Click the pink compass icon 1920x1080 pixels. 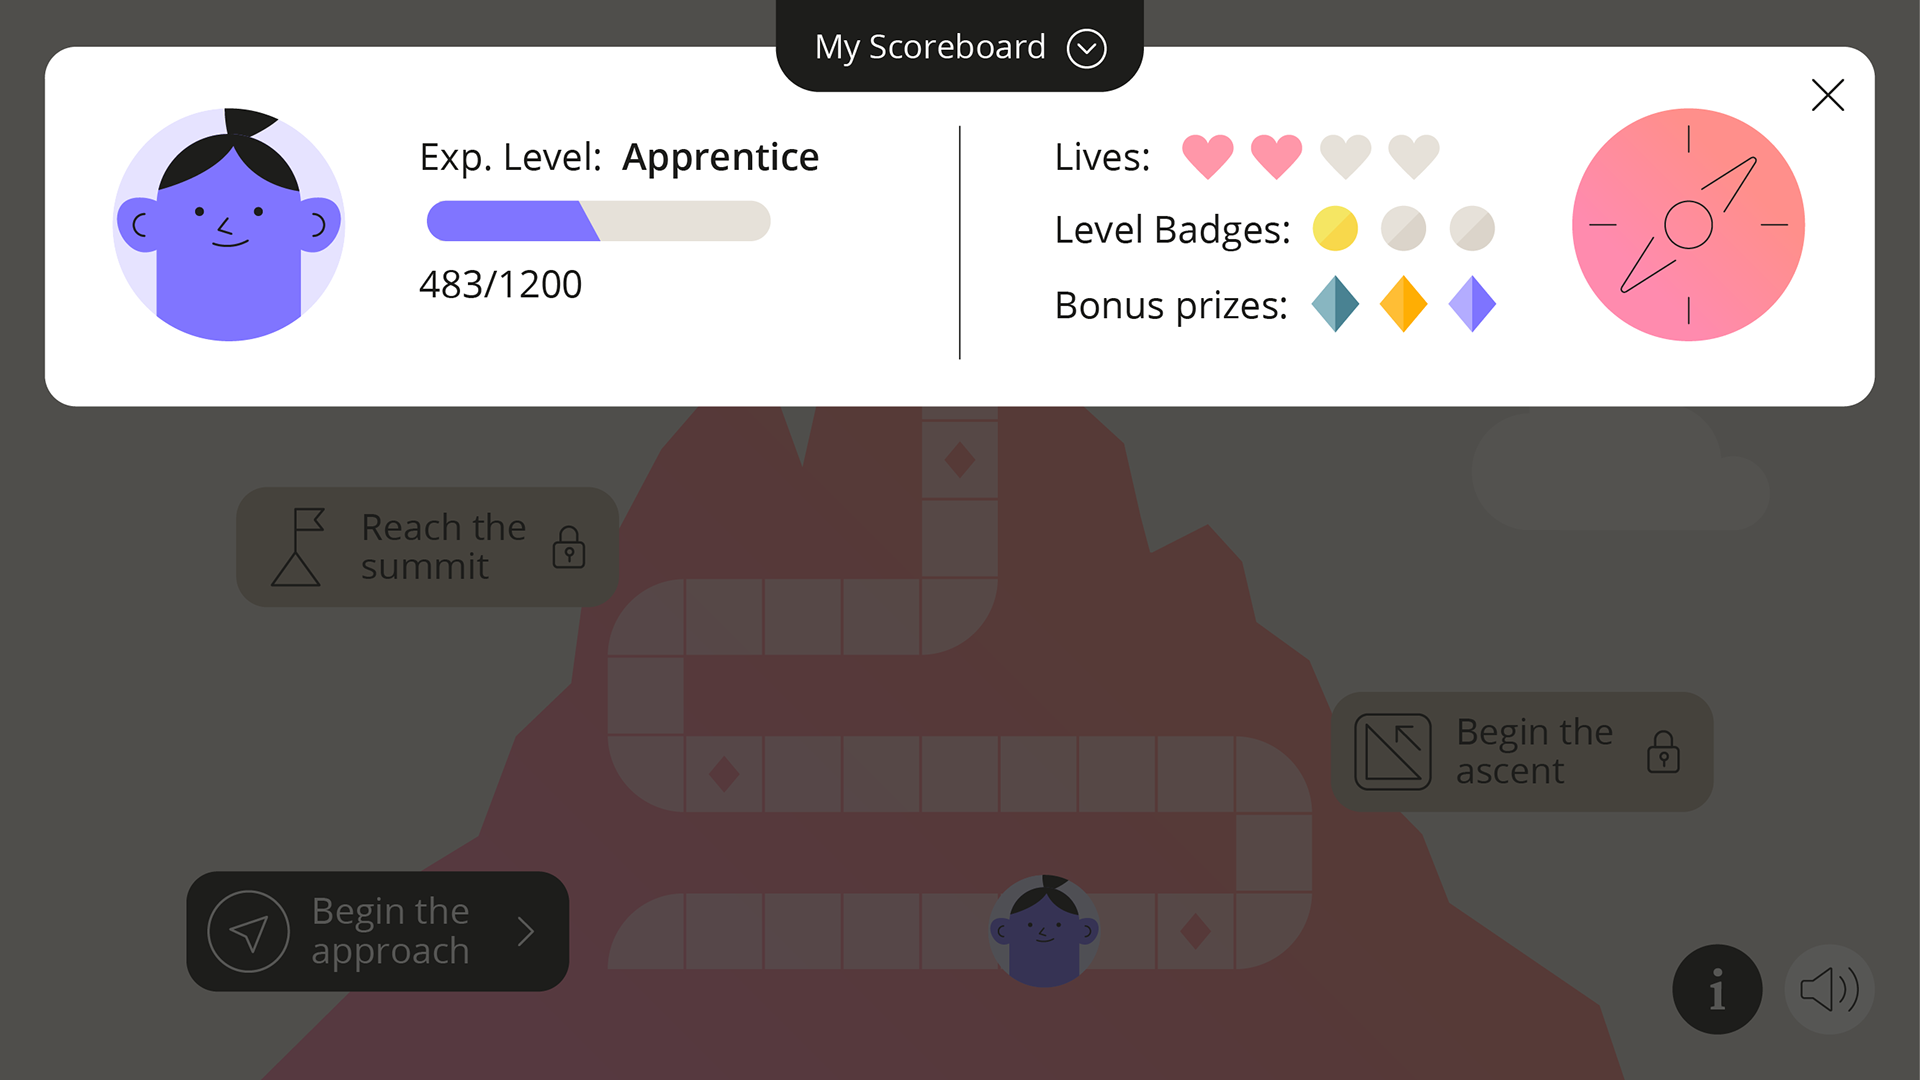pos(1688,225)
